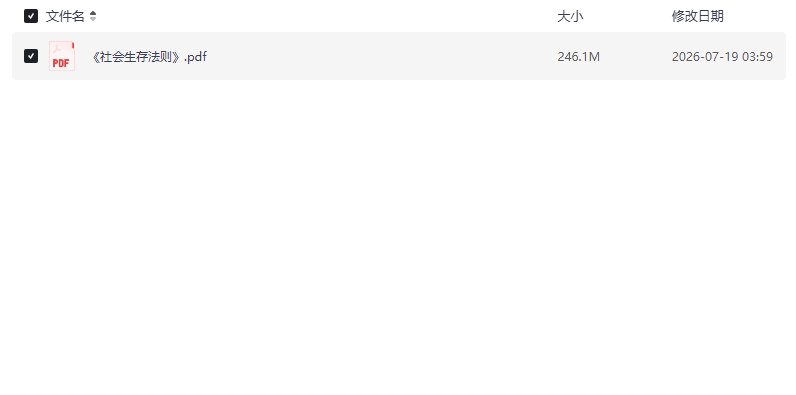Click the downward sort arrow beside 文件名

(93, 19)
